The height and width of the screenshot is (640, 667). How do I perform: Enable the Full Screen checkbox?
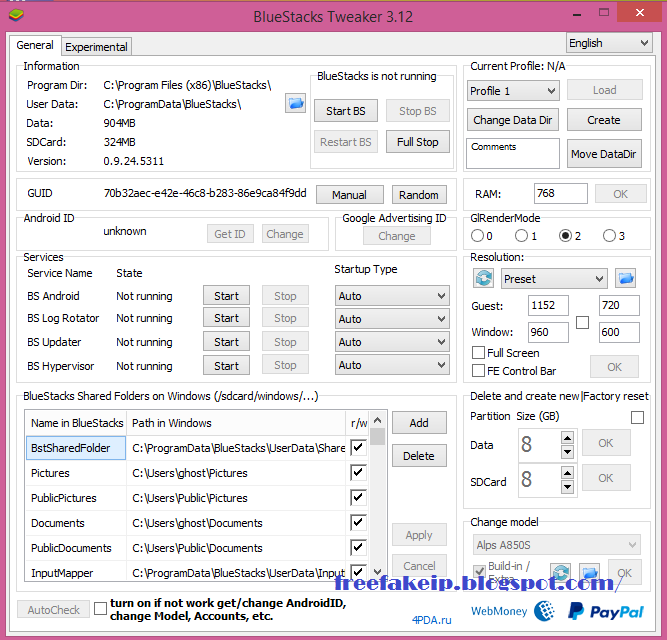pyautogui.click(x=479, y=353)
